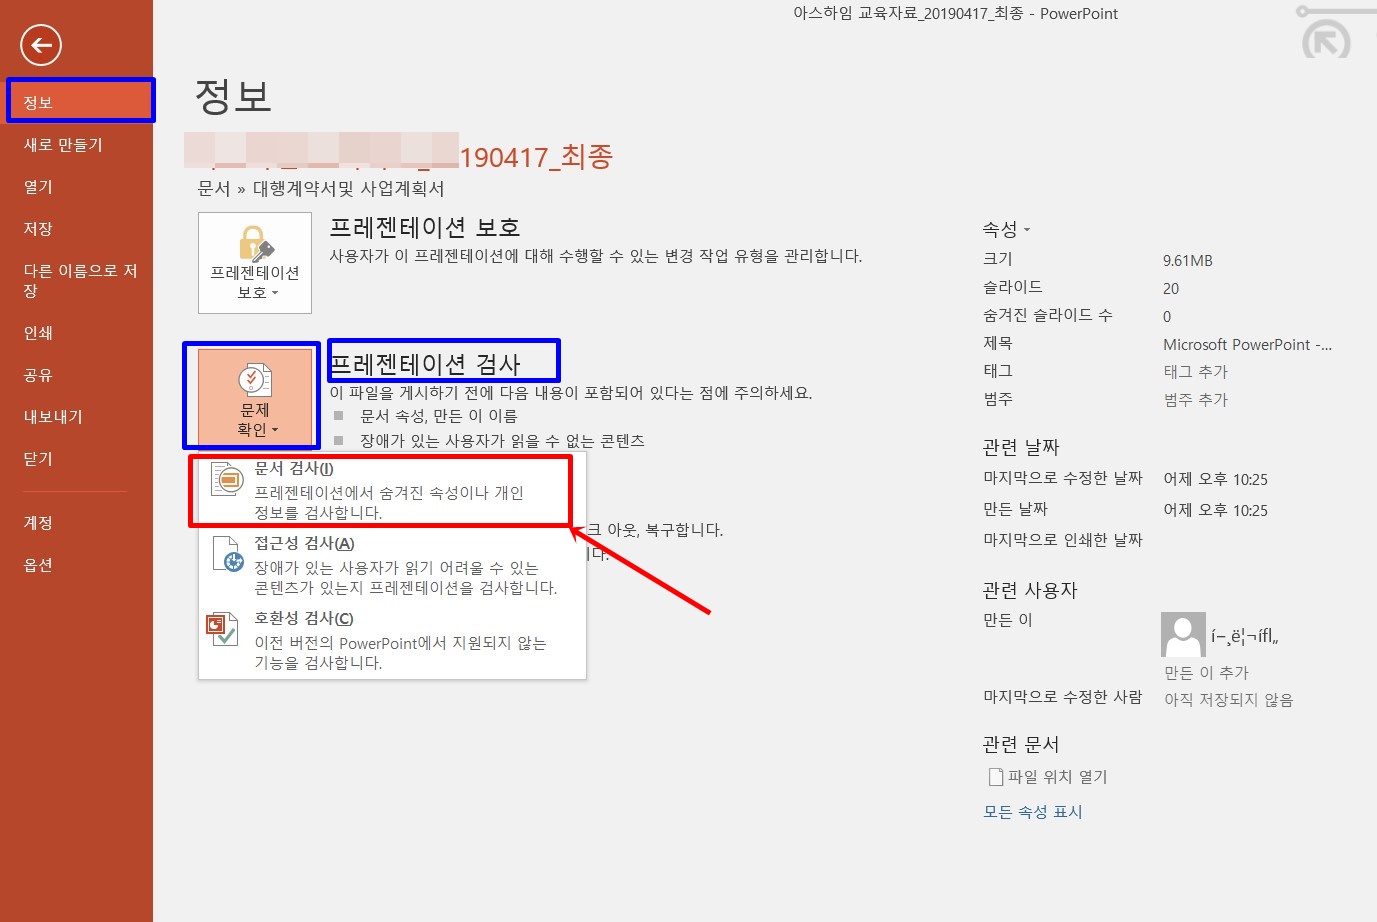Click the 접근성 검사 icon
The width and height of the screenshot is (1377, 922).
228,555
